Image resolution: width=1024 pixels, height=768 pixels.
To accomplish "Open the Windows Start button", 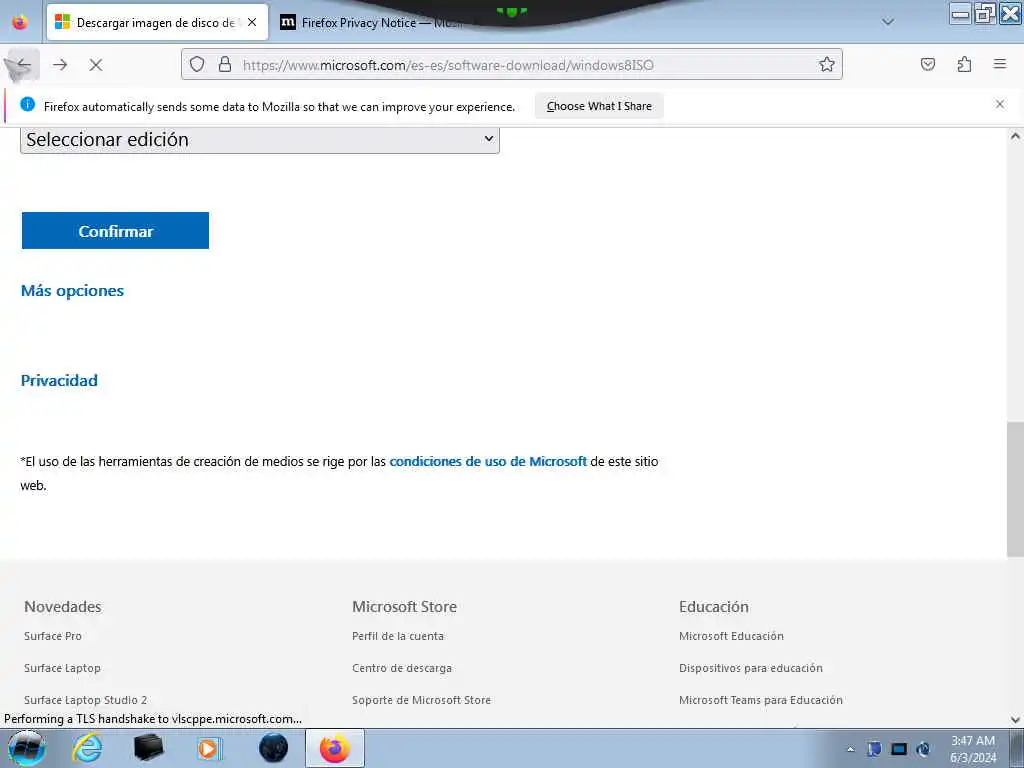I will coord(26,748).
